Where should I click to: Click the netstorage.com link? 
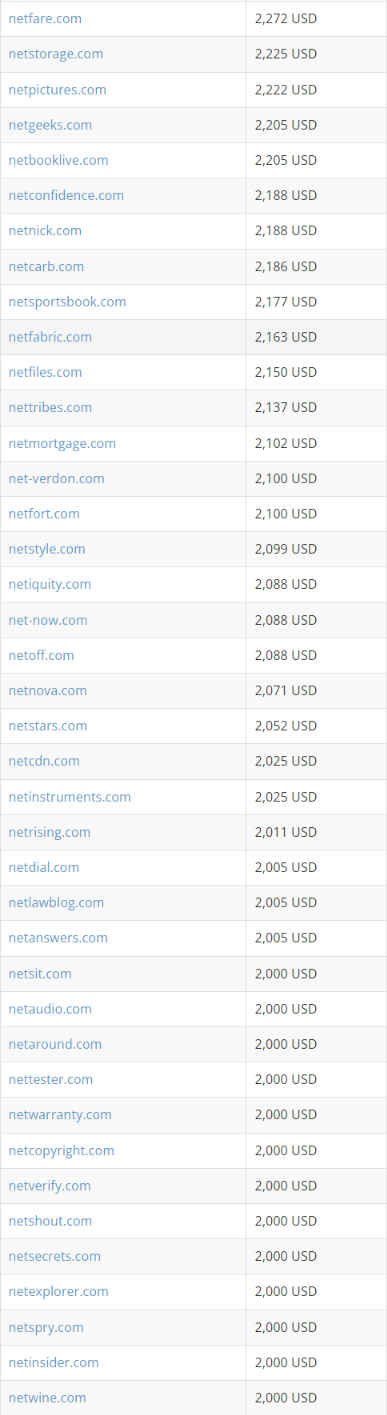click(x=55, y=54)
